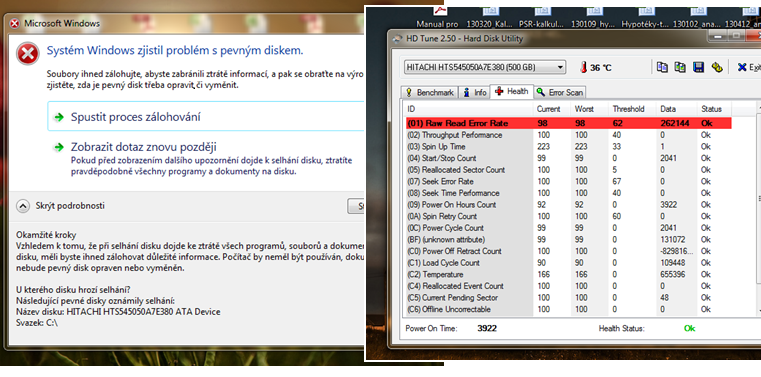Copy screenshot to clipboard icon

click(x=680, y=67)
